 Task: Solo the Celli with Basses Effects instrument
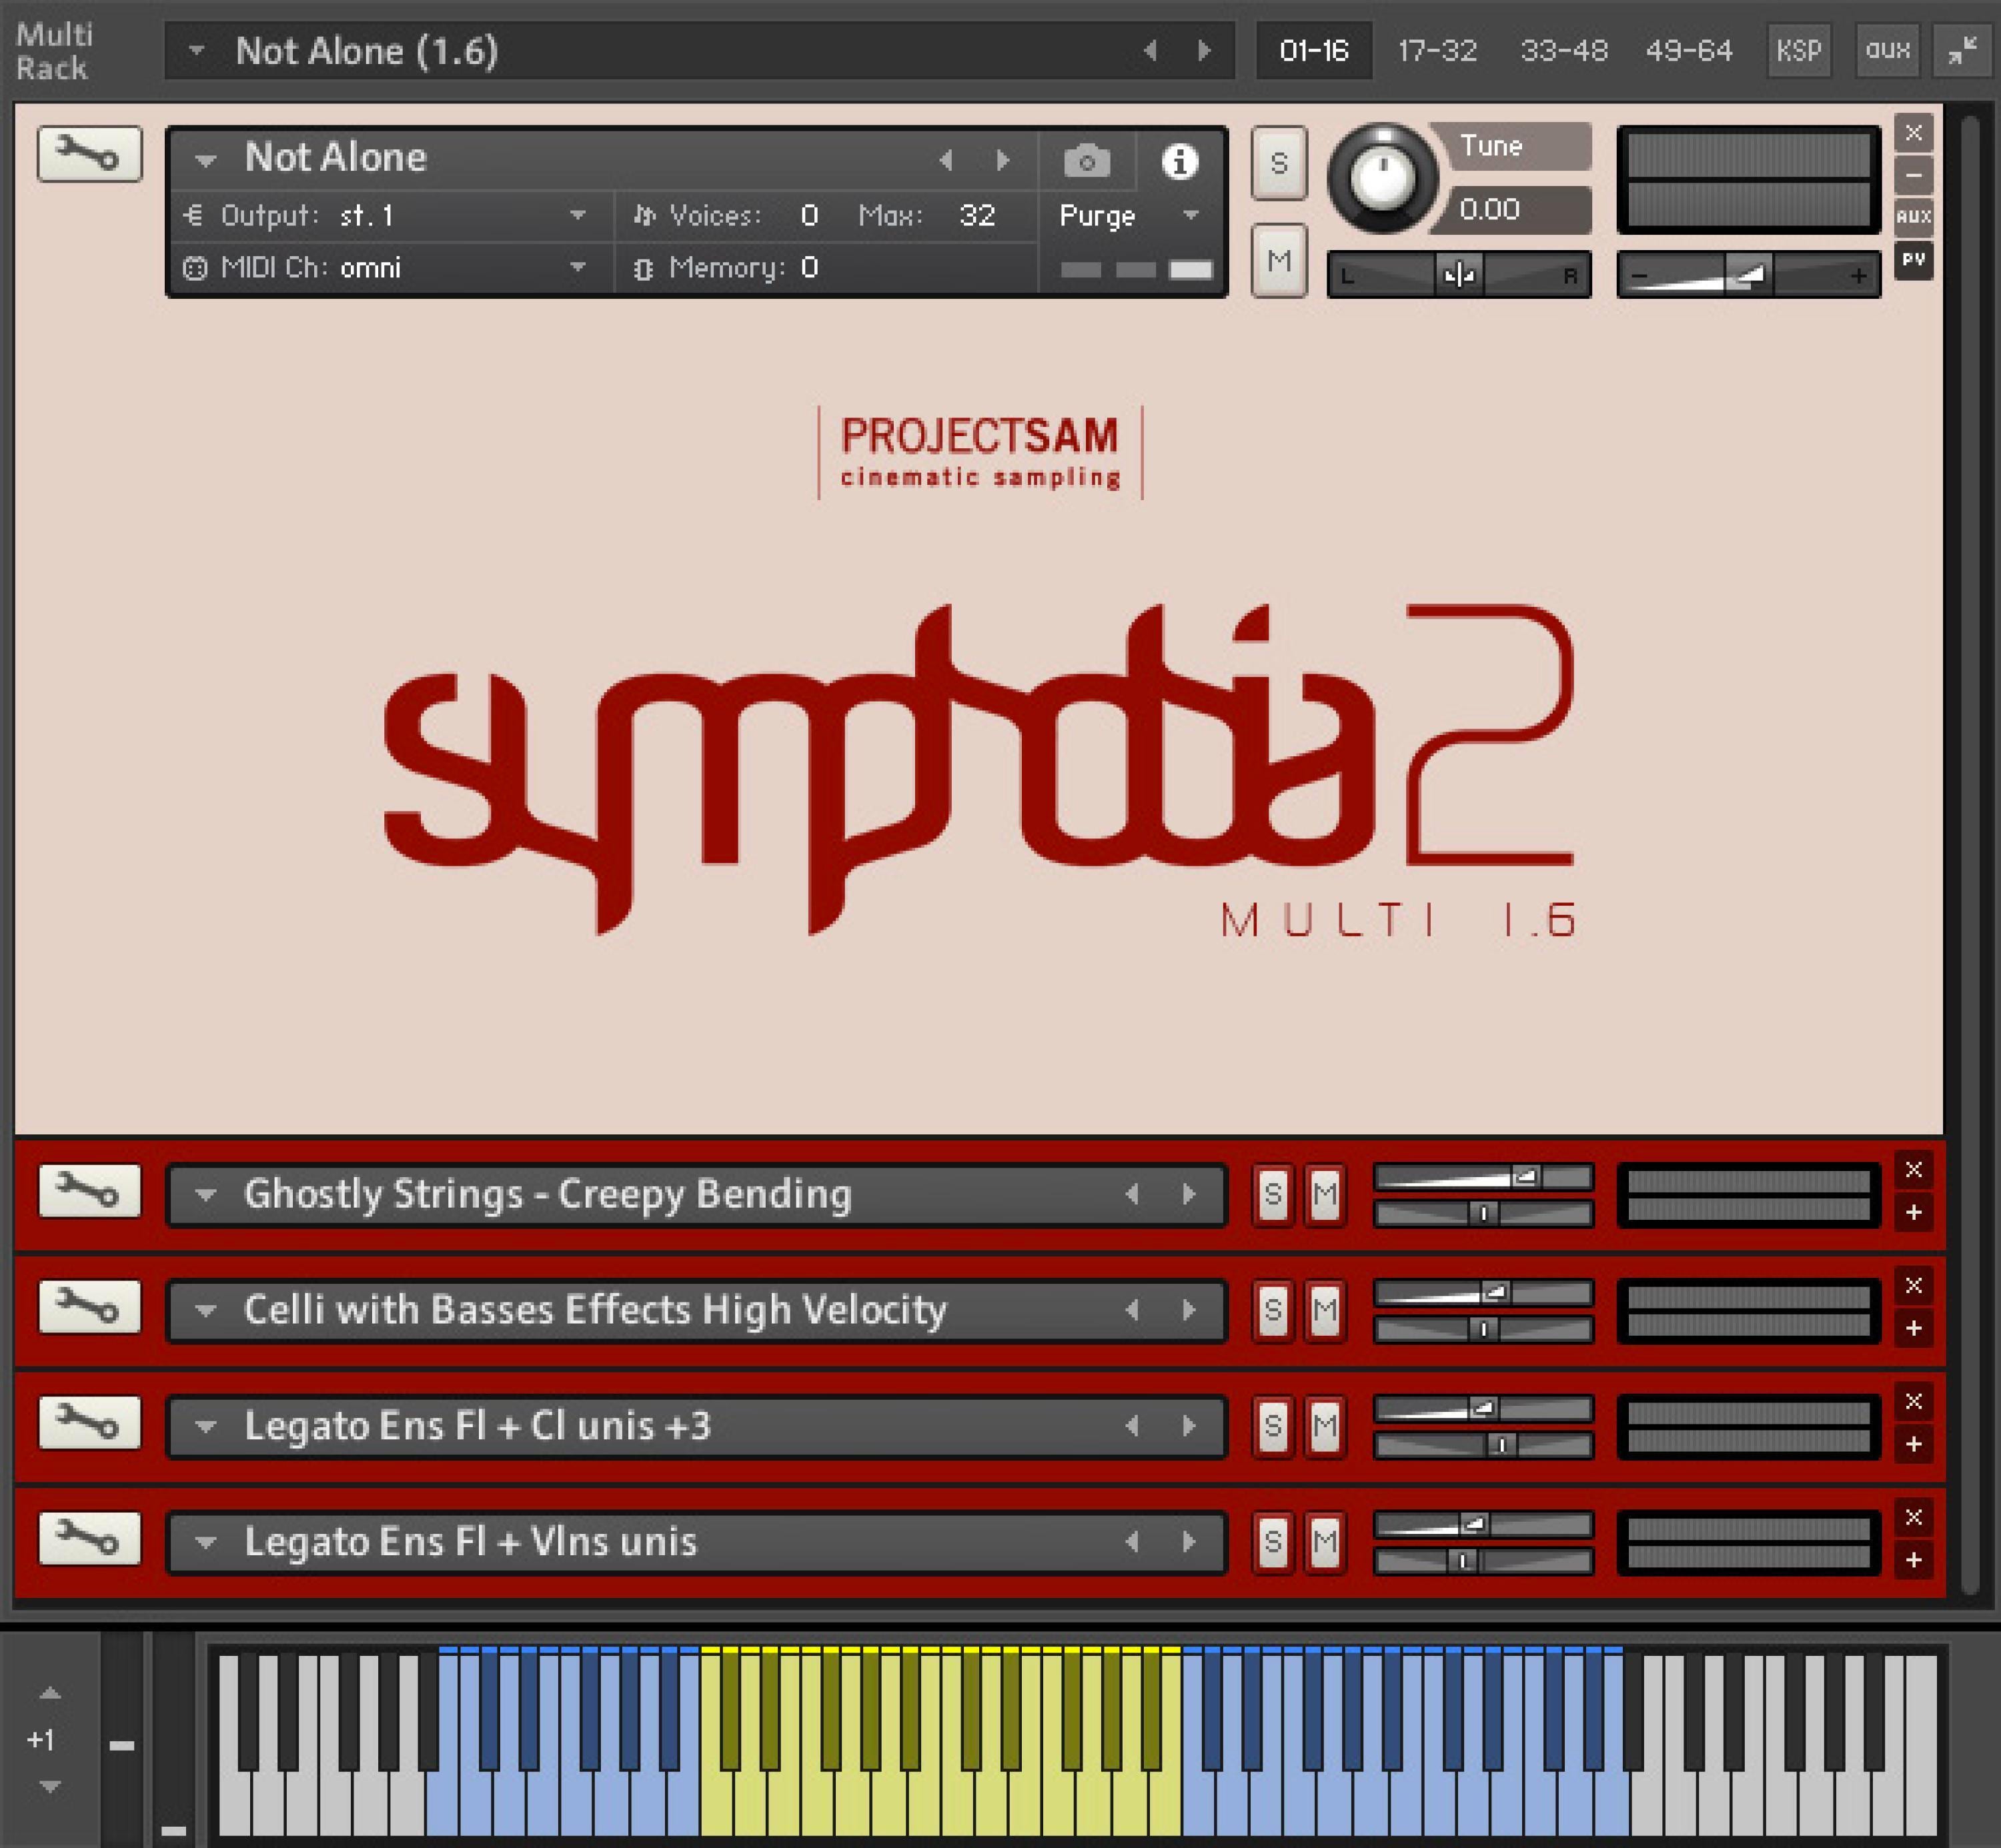point(1274,1309)
